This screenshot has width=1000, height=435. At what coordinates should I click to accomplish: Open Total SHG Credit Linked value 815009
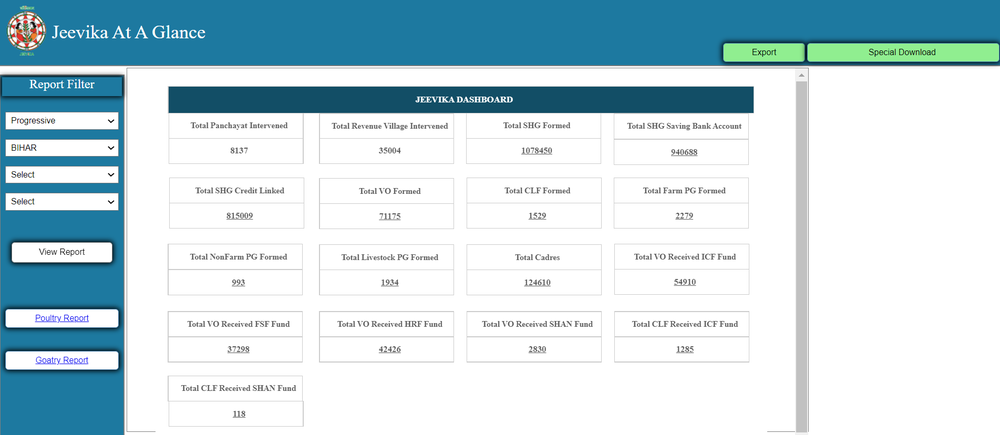[x=239, y=216]
